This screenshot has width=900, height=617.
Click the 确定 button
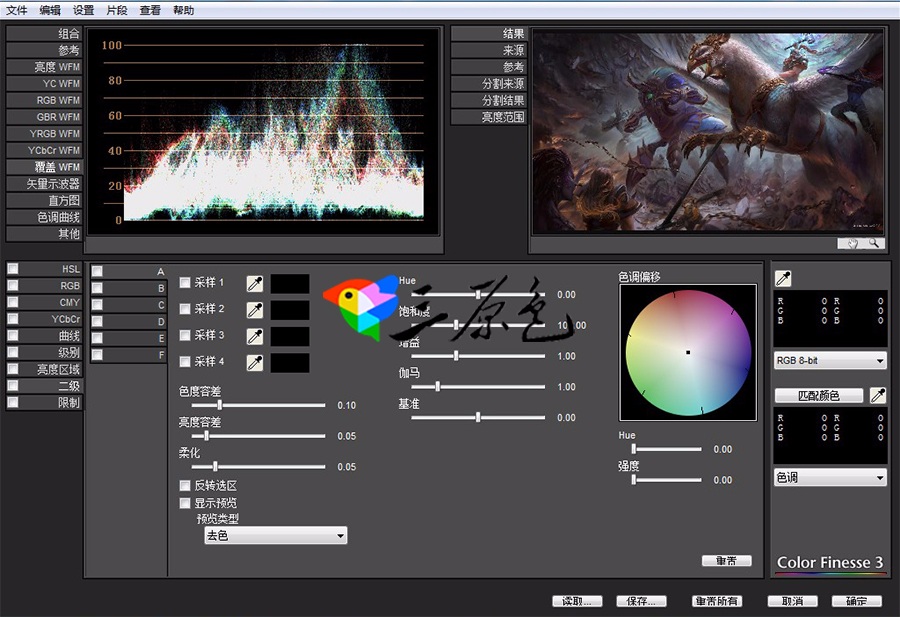coord(856,601)
